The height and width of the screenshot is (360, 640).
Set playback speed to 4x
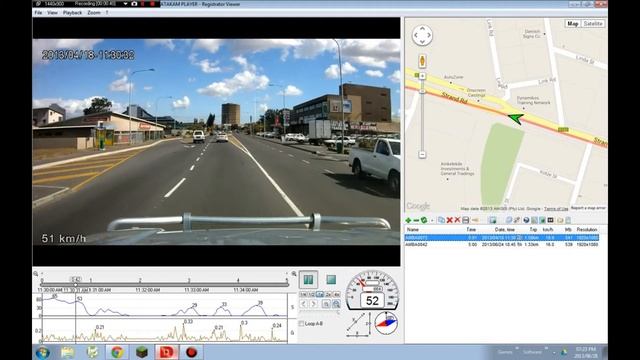336,294
